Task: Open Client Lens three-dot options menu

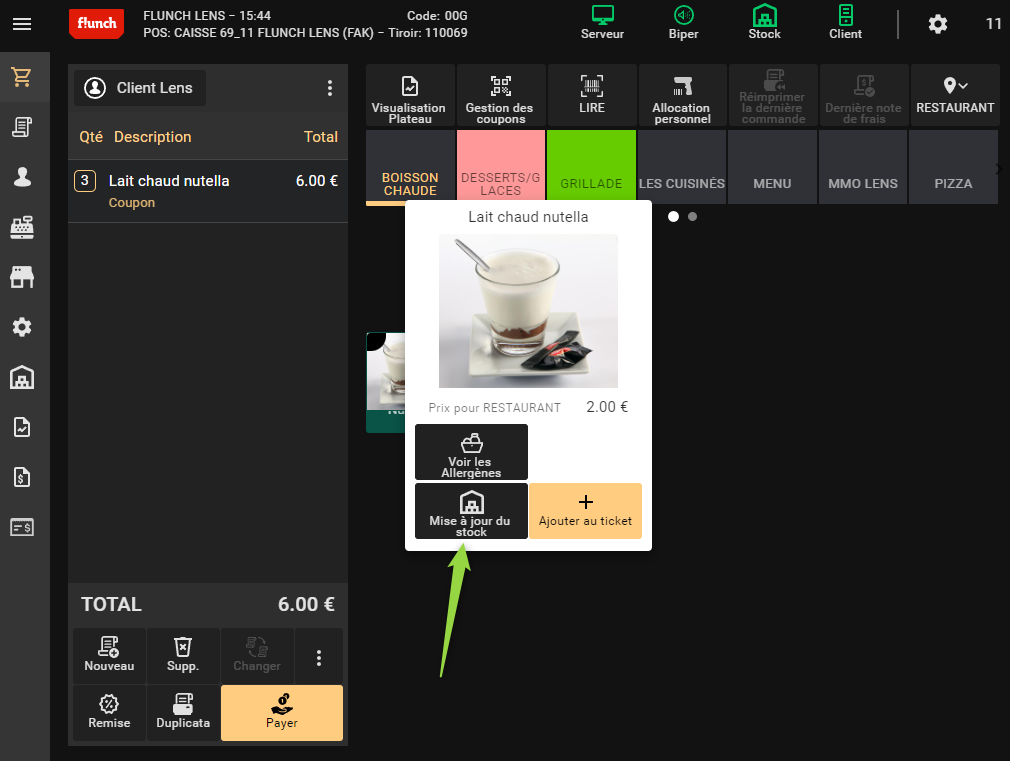Action: point(330,88)
